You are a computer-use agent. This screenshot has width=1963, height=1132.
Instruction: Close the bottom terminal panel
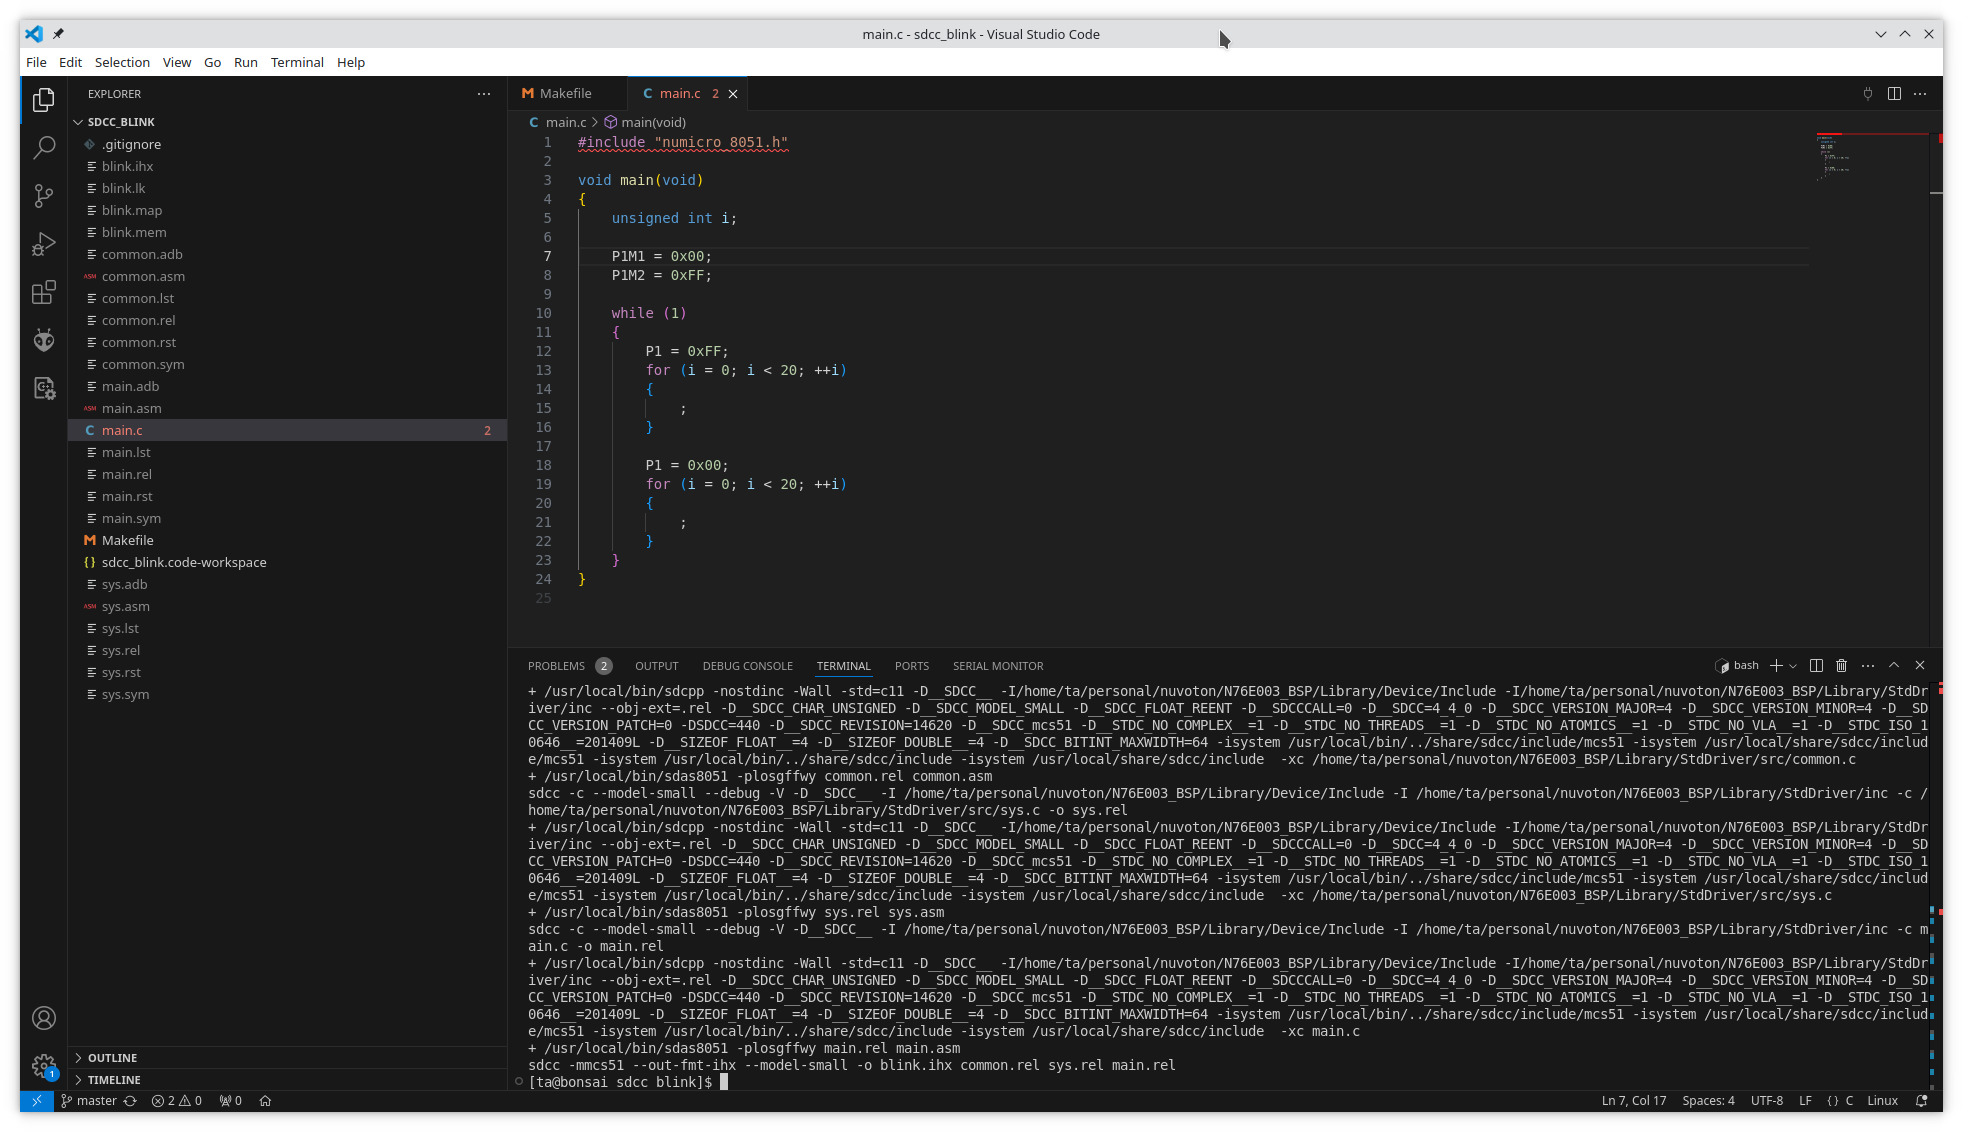tap(1920, 666)
